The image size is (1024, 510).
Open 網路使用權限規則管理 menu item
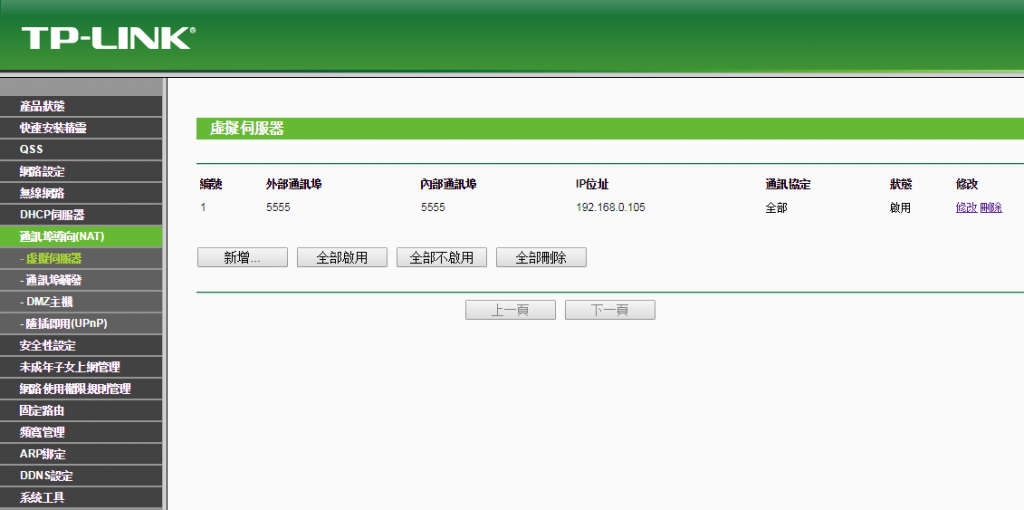(x=81, y=389)
